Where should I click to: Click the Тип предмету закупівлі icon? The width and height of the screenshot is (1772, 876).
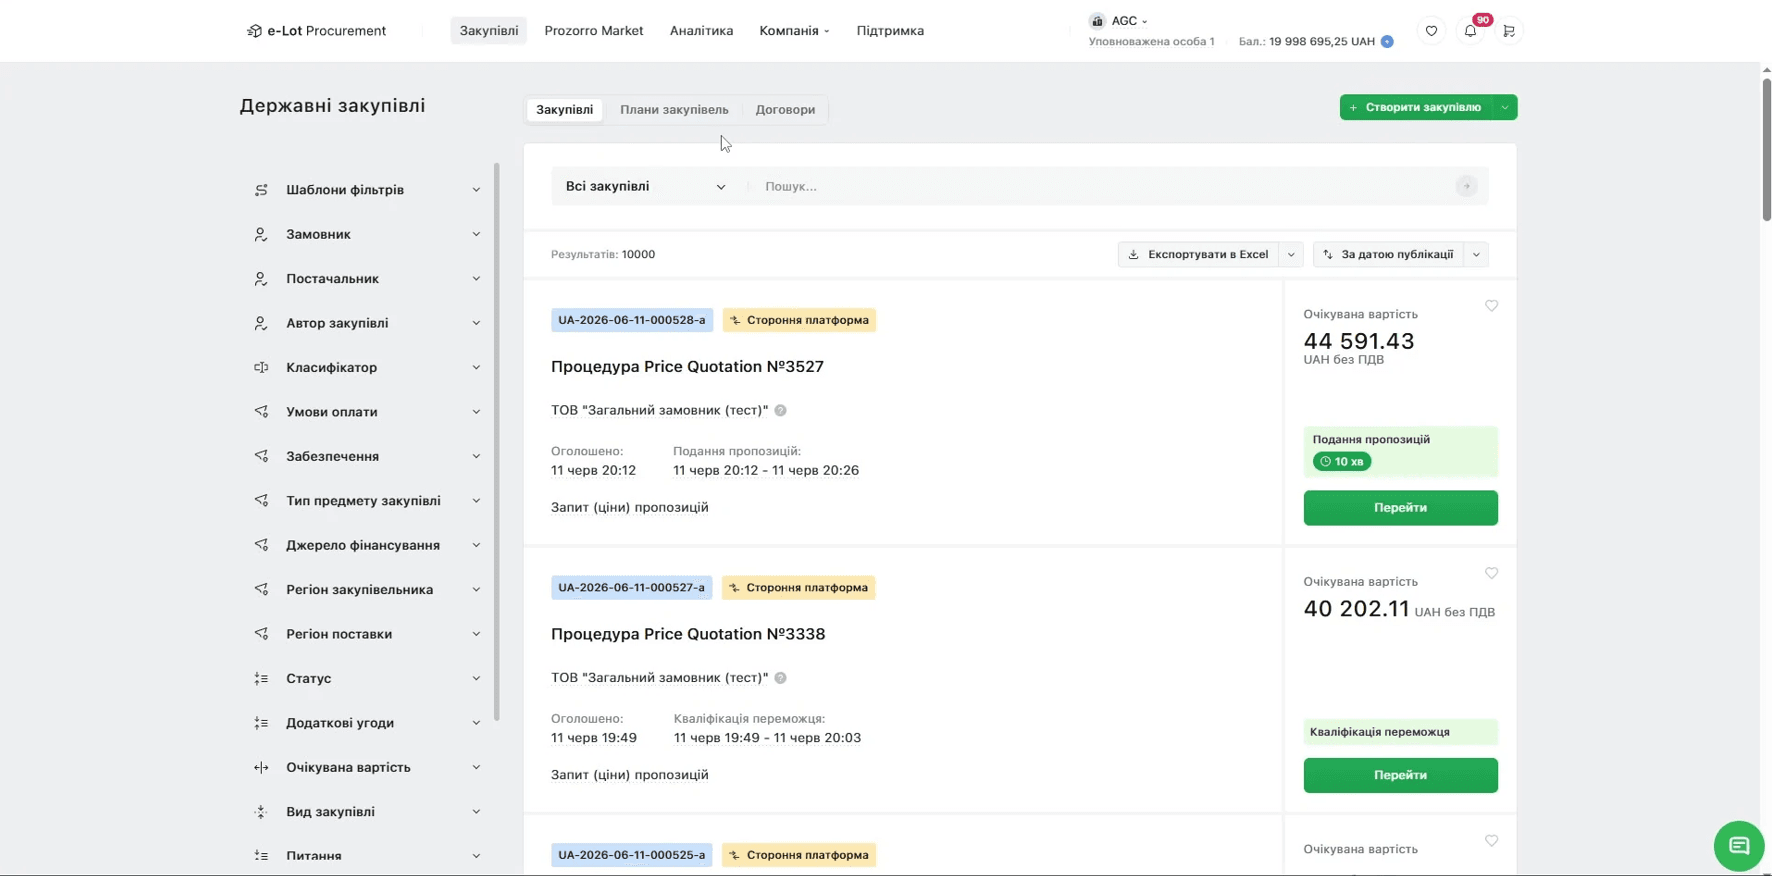[x=261, y=501]
